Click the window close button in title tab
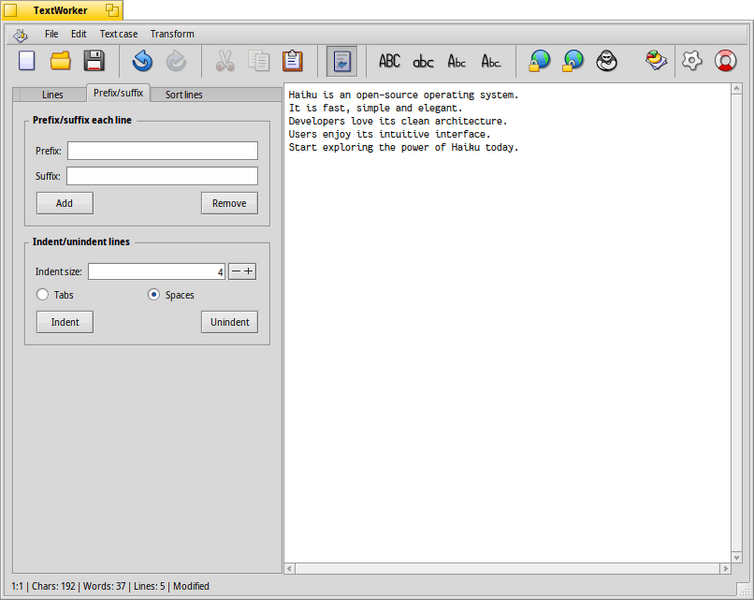The width and height of the screenshot is (754, 600). [x=10, y=10]
